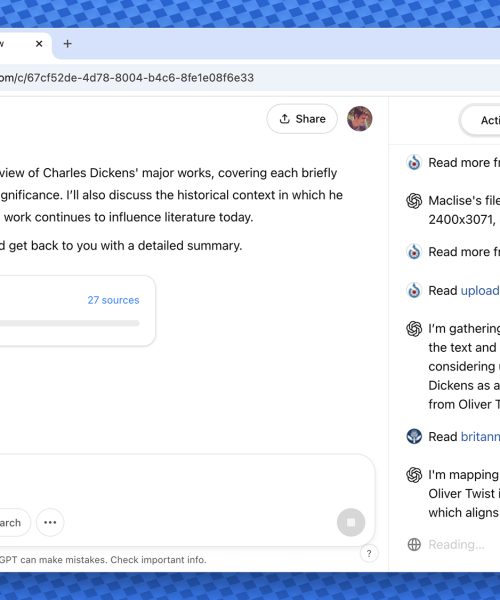The height and width of the screenshot is (600, 500).
Task: Click the OpenAI icon beside 'I'm gathering'
Action: (414, 329)
